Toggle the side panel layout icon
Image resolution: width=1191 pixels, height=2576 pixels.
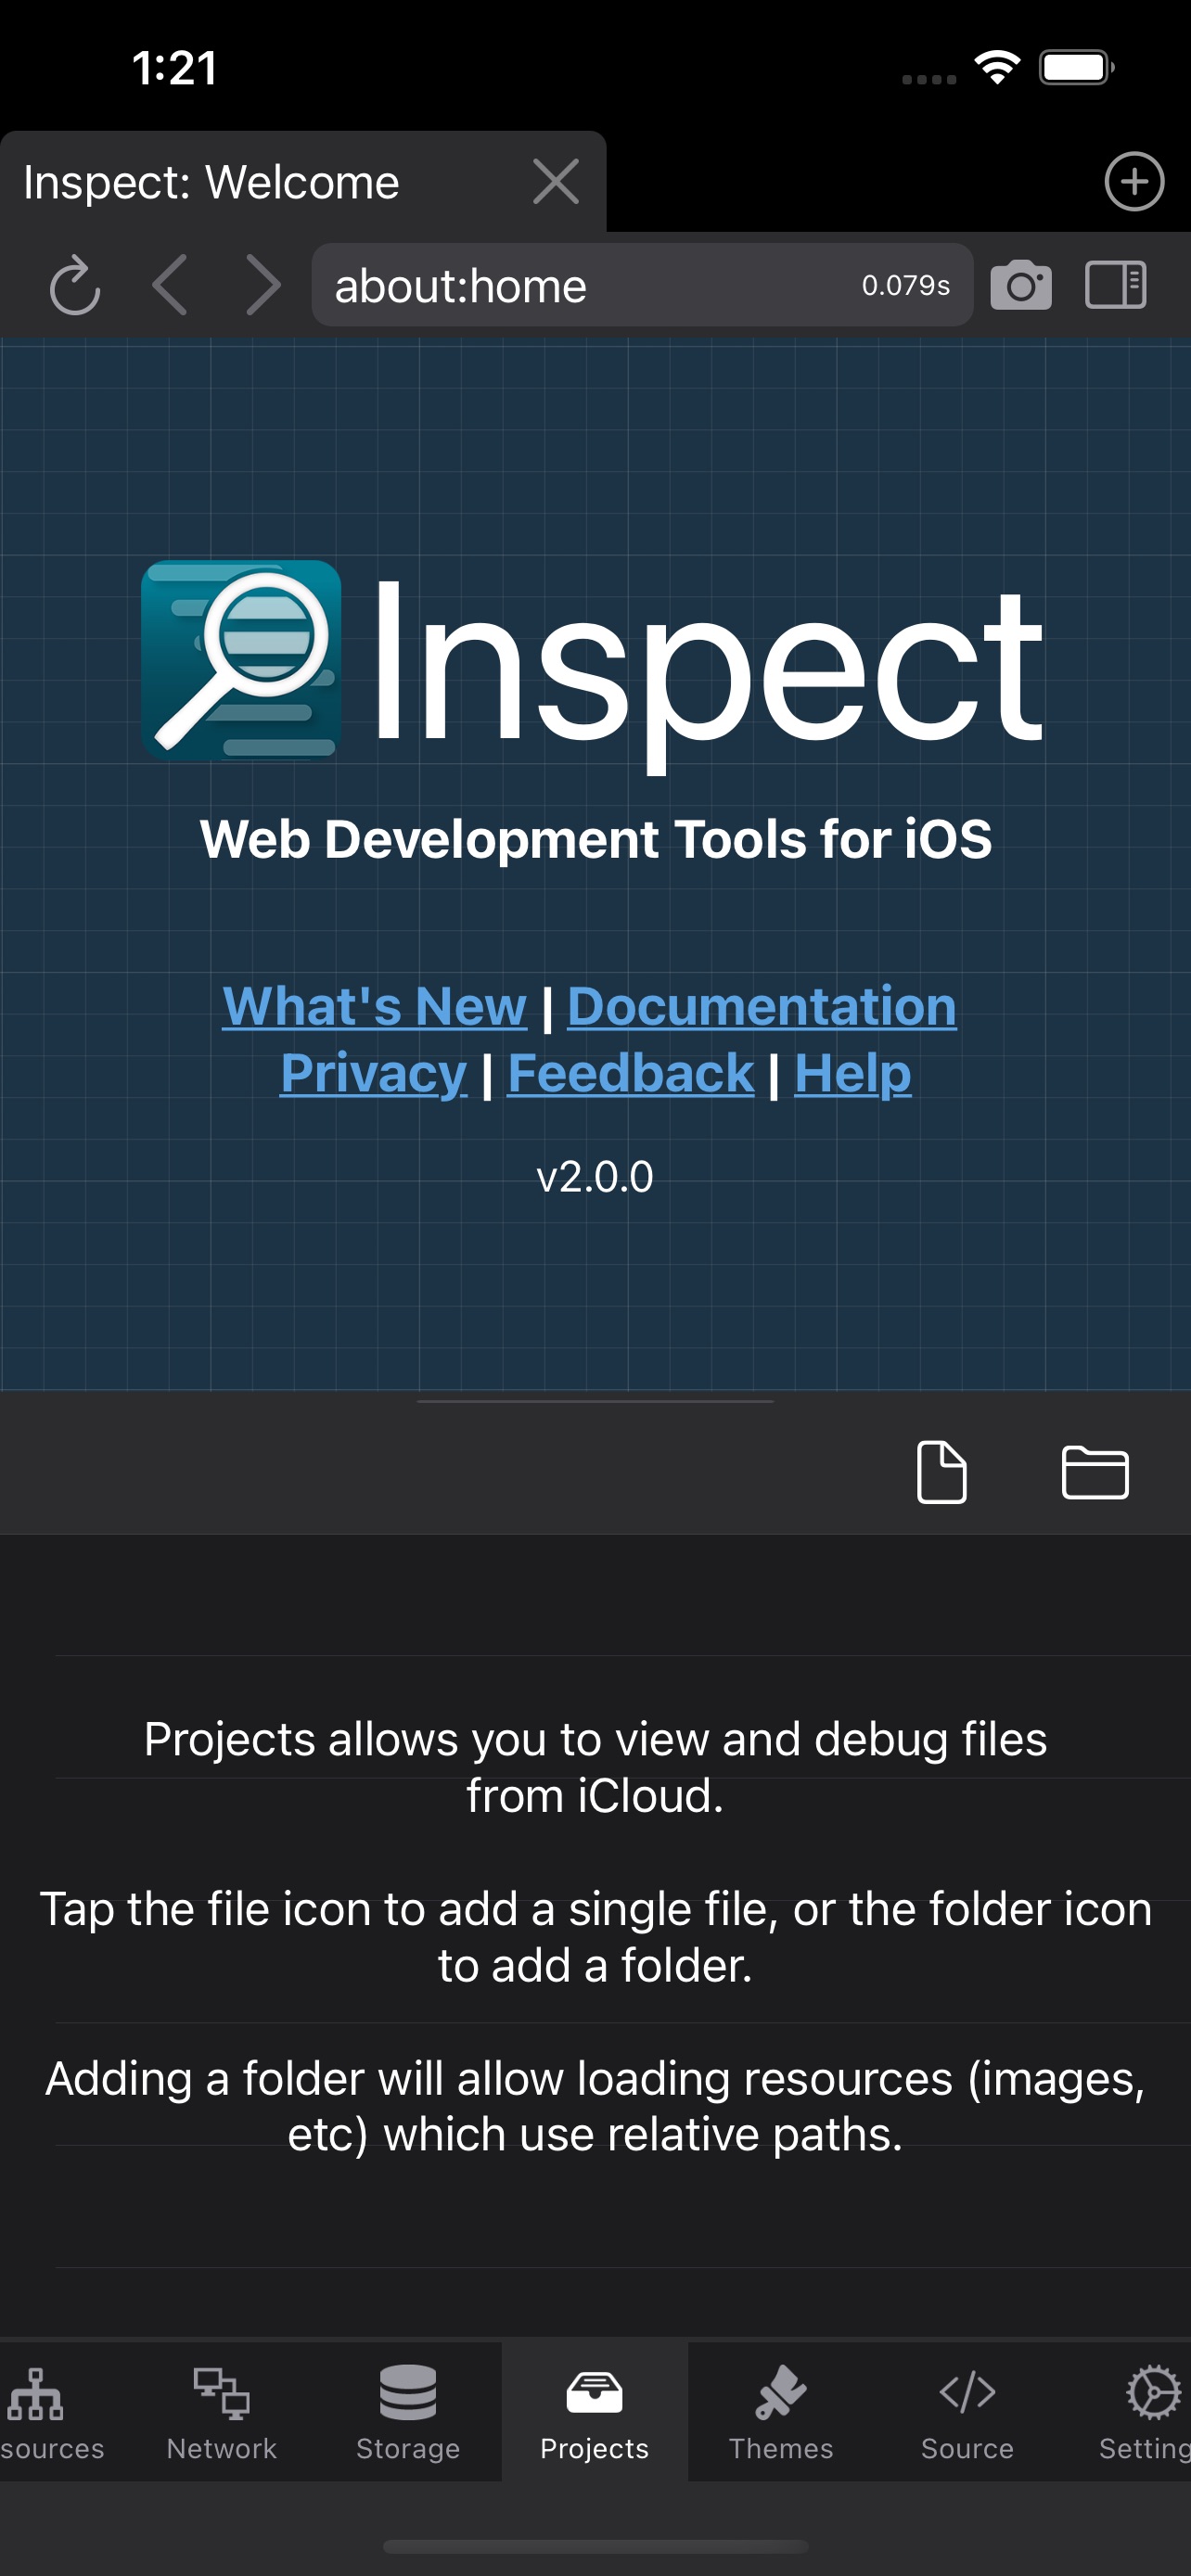(1115, 285)
